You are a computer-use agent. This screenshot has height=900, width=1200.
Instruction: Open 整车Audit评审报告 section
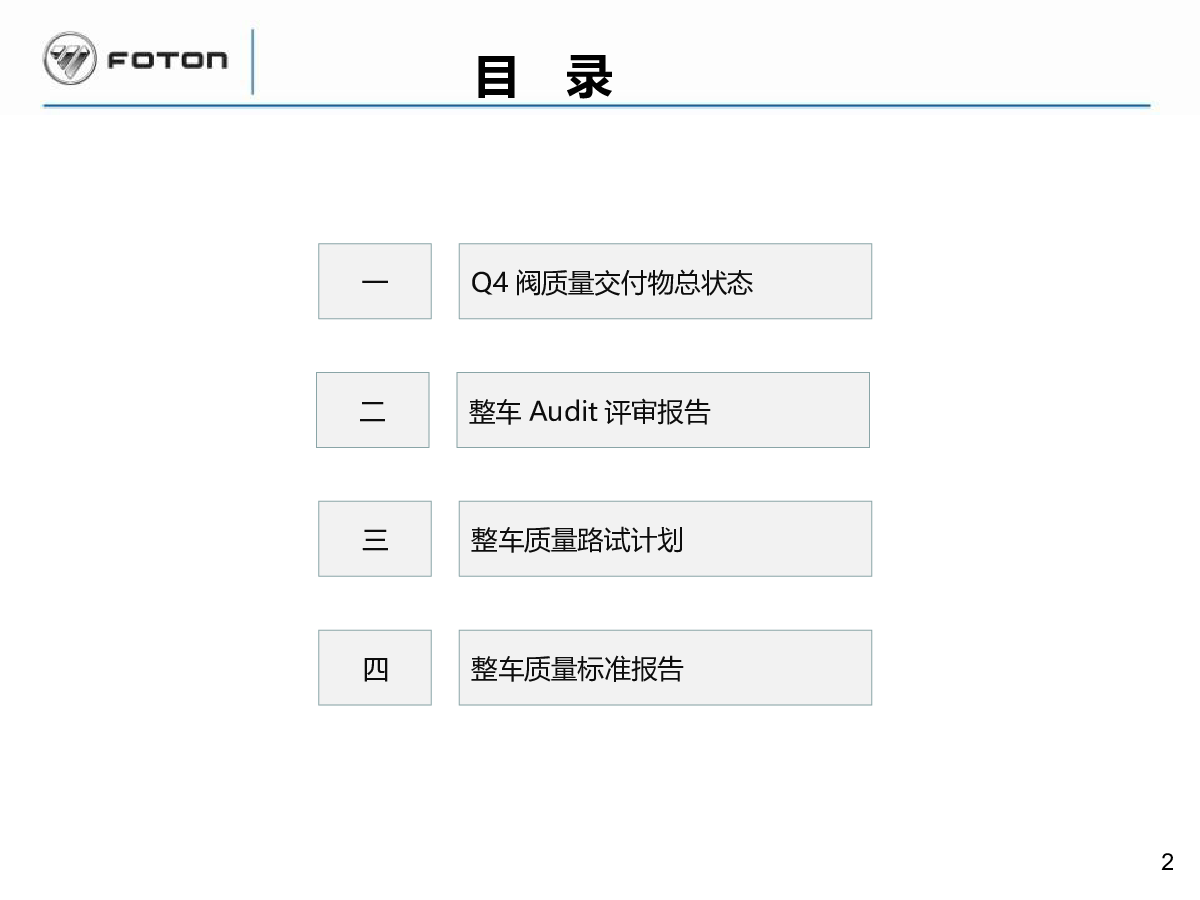663,410
